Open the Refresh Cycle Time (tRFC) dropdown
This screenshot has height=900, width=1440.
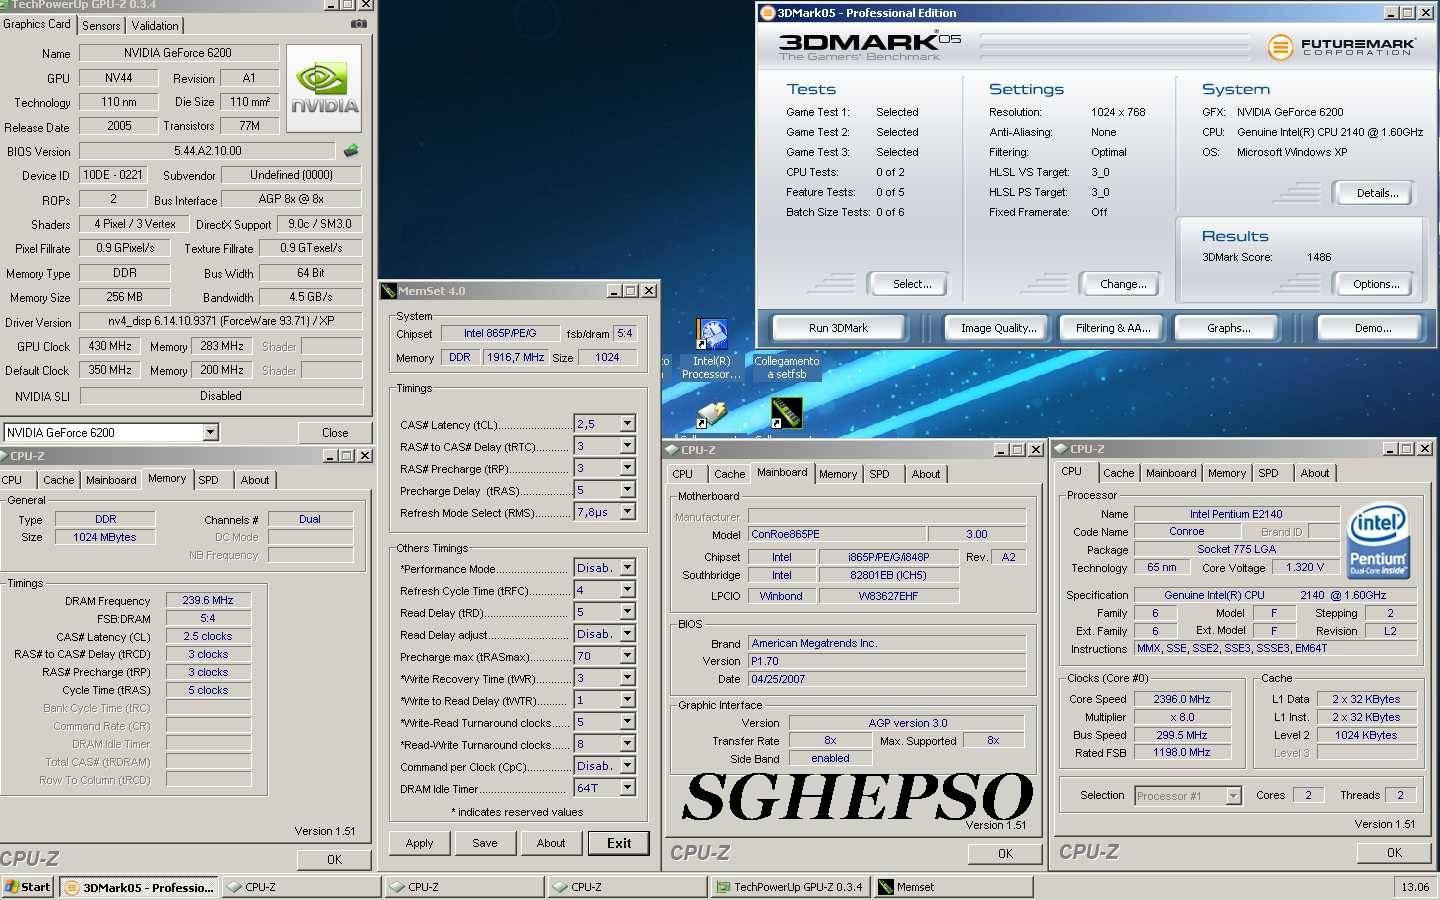pyautogui.click(x=627, y=590)
